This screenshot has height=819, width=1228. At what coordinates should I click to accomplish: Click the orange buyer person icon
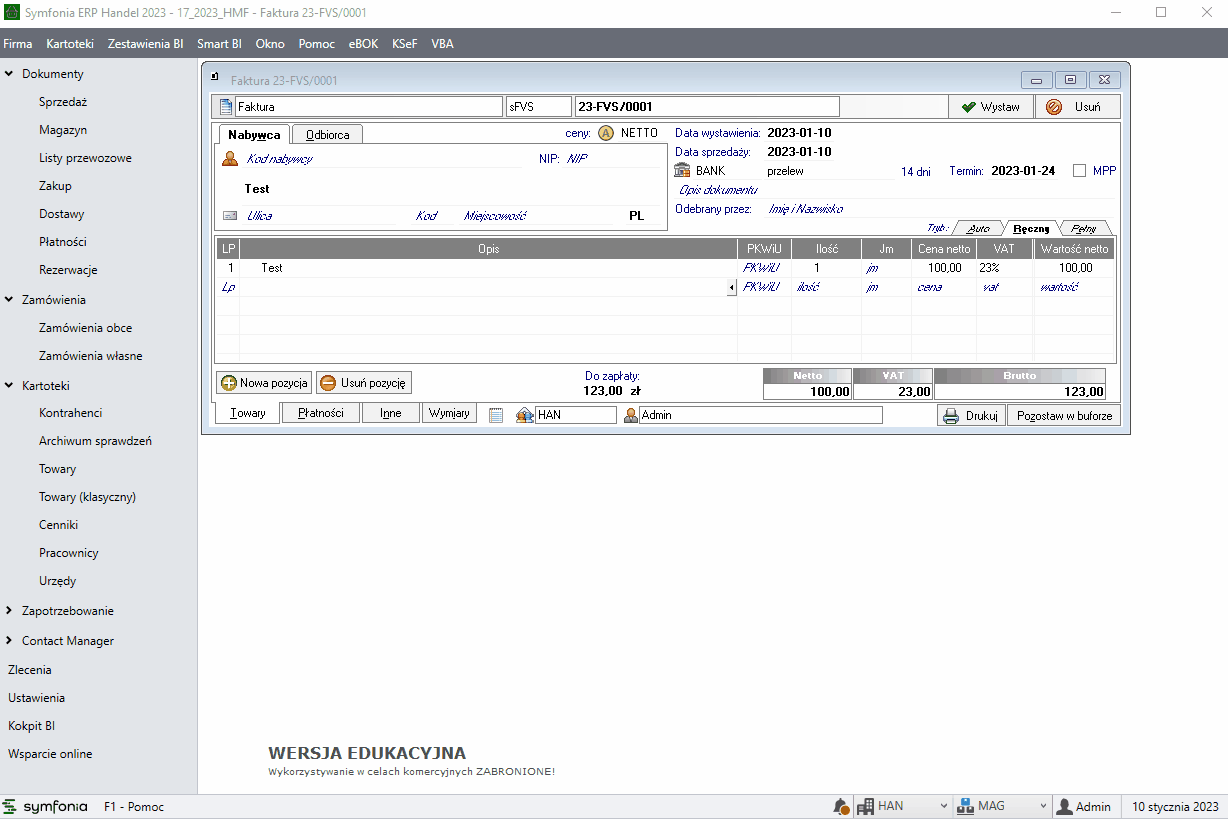coord(230,158)
